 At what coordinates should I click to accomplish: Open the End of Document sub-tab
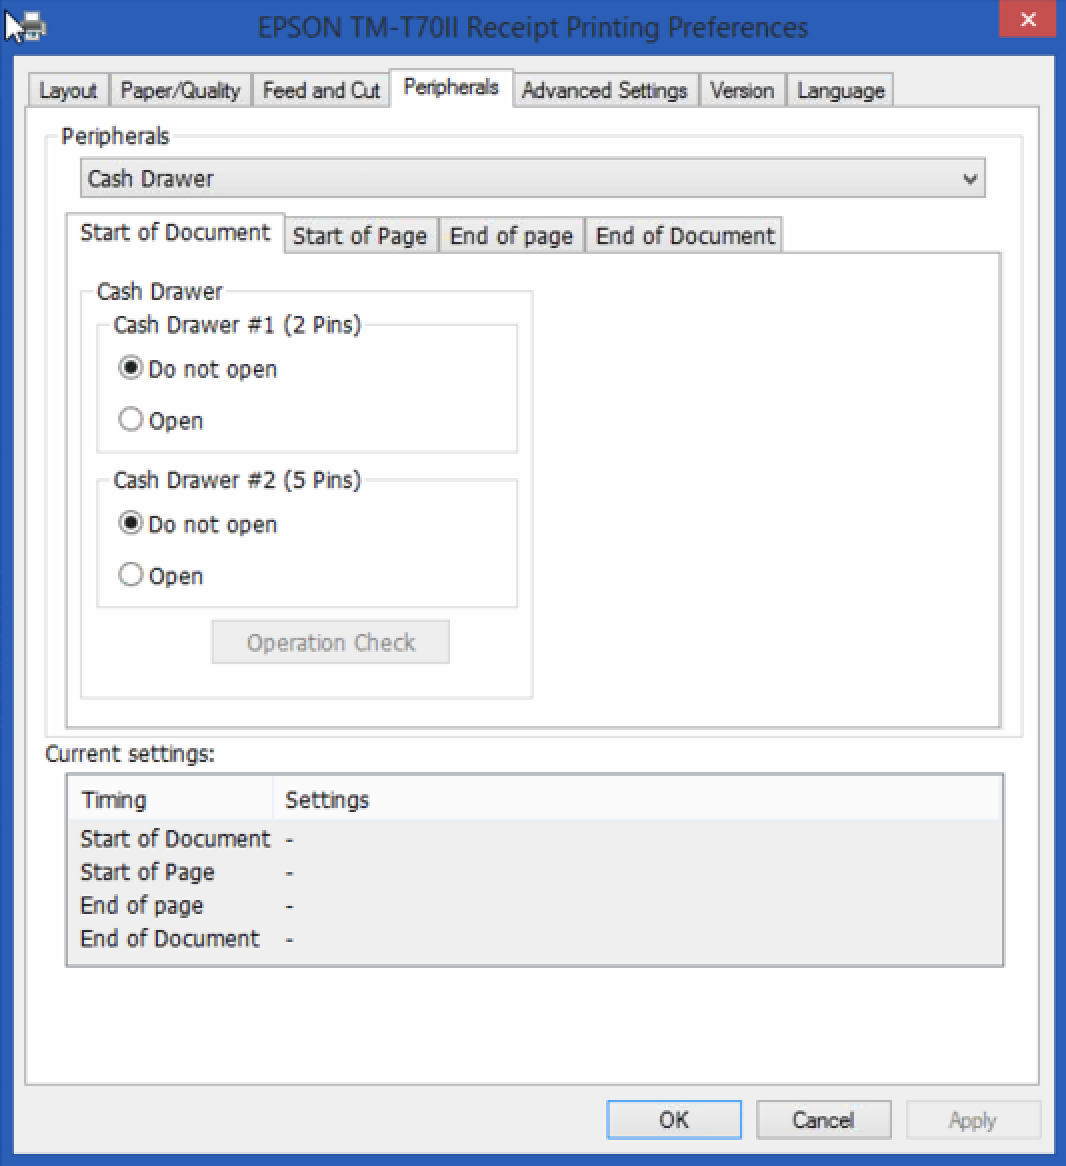pos(685,236)
